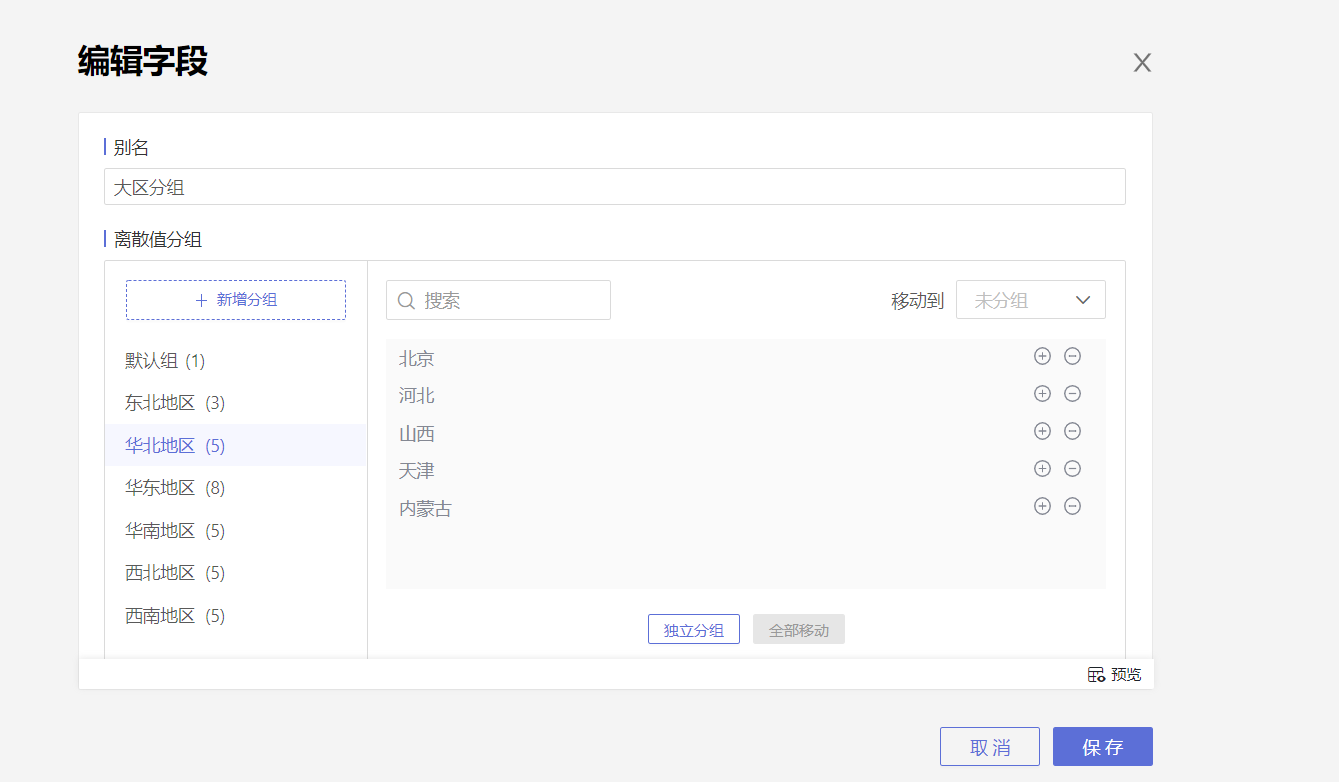This screenshot has height=782, width=1339.
Task: Click the plus icon next to 北京
Action: point(1042,356)
